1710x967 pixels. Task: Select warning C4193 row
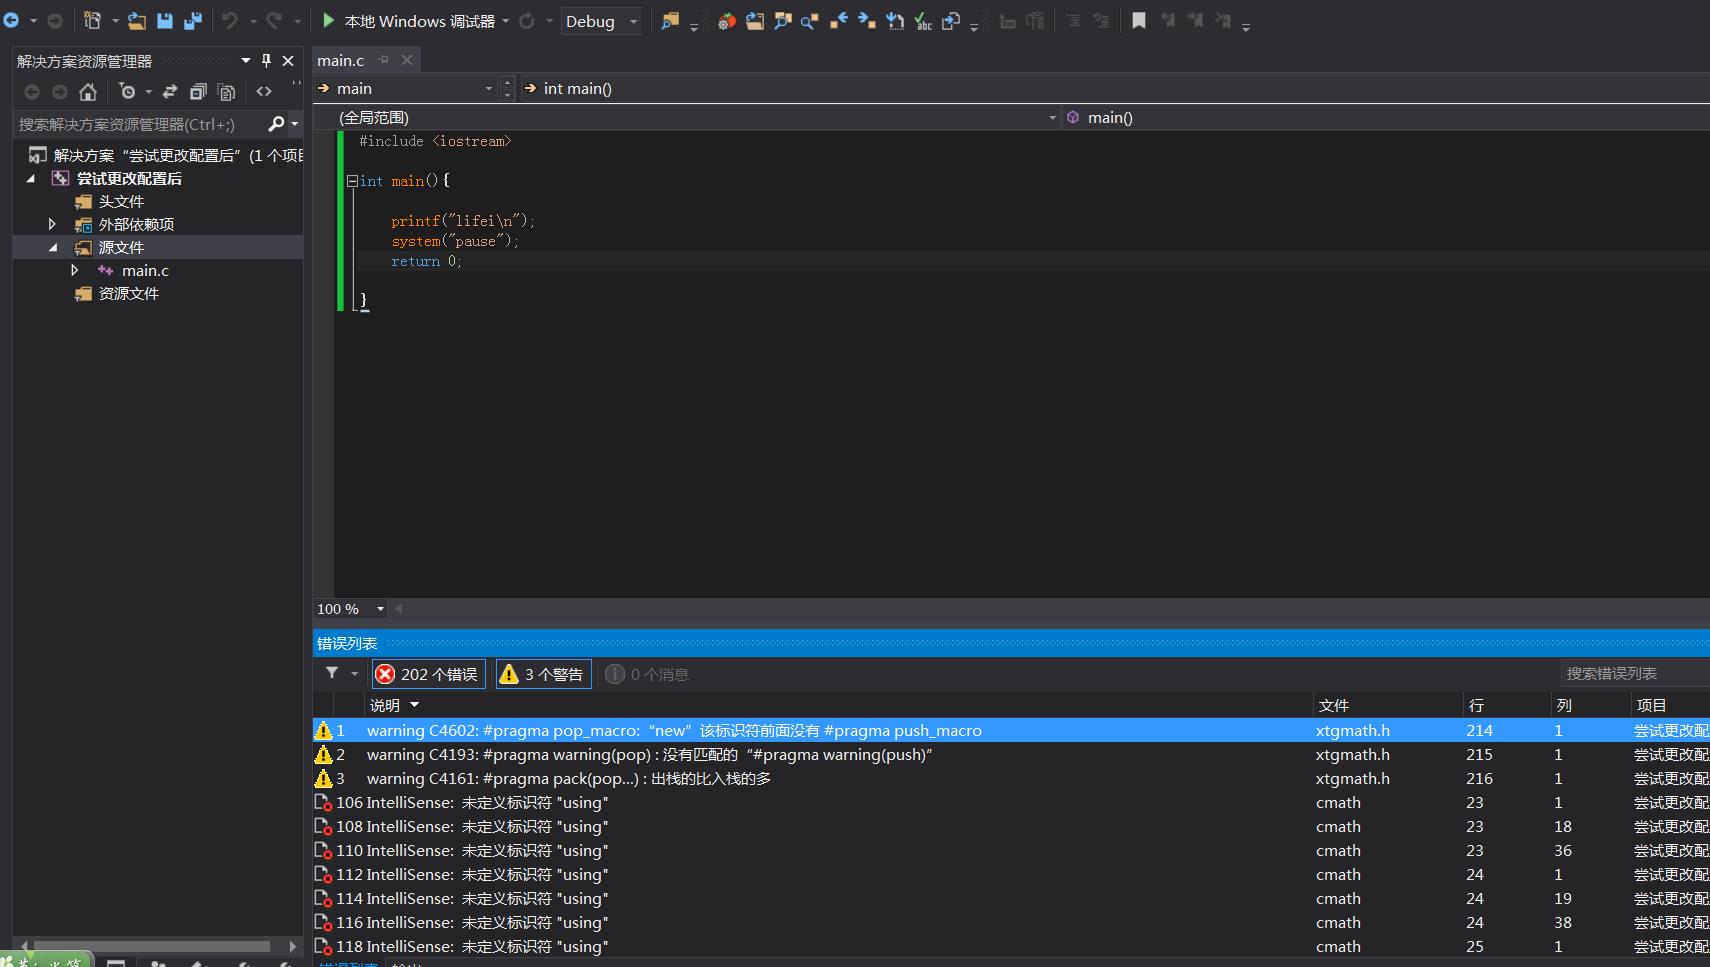tap(1011, 755)
